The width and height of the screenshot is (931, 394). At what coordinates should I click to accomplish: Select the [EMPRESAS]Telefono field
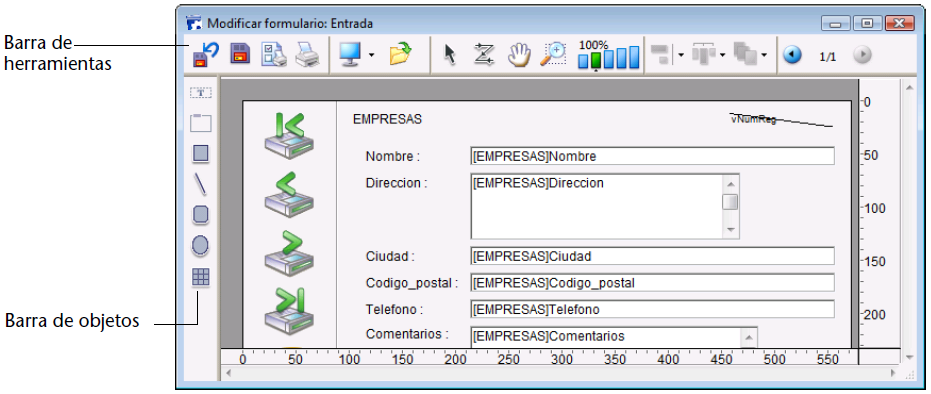point(652,309)
